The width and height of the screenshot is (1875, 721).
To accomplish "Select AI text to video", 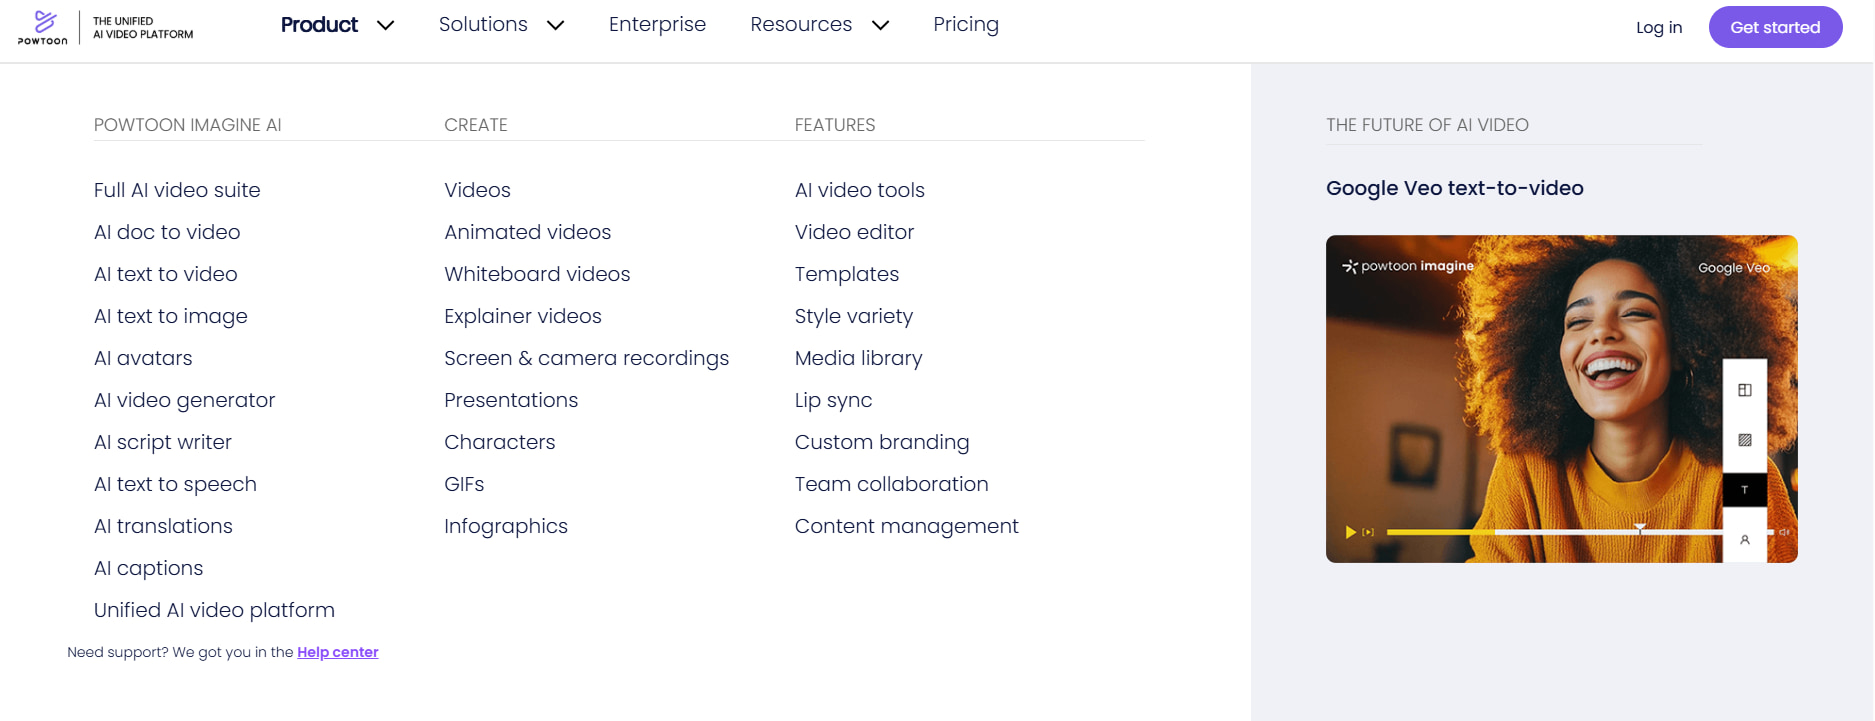I will pyautogui.click(x=166, y=274).
